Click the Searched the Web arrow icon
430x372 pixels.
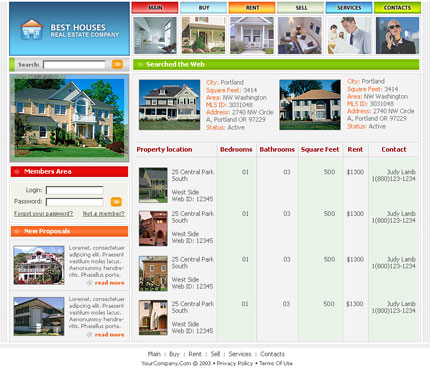click(x=141, y=65)
